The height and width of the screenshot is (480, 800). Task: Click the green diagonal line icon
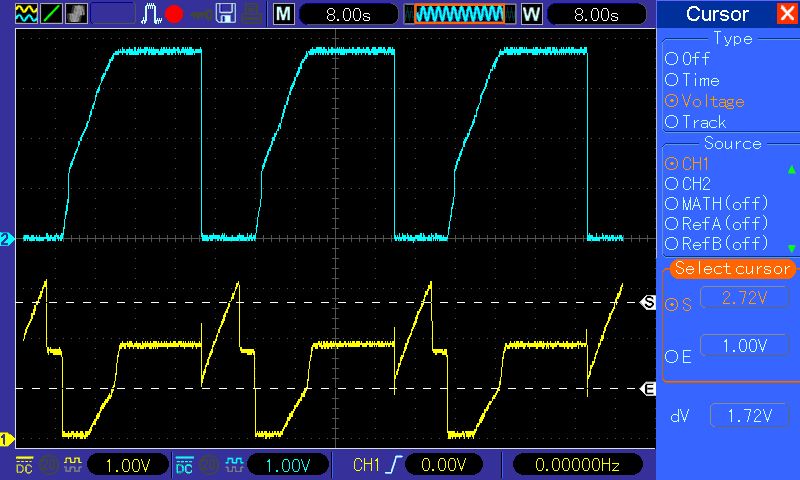click(51, 14)
